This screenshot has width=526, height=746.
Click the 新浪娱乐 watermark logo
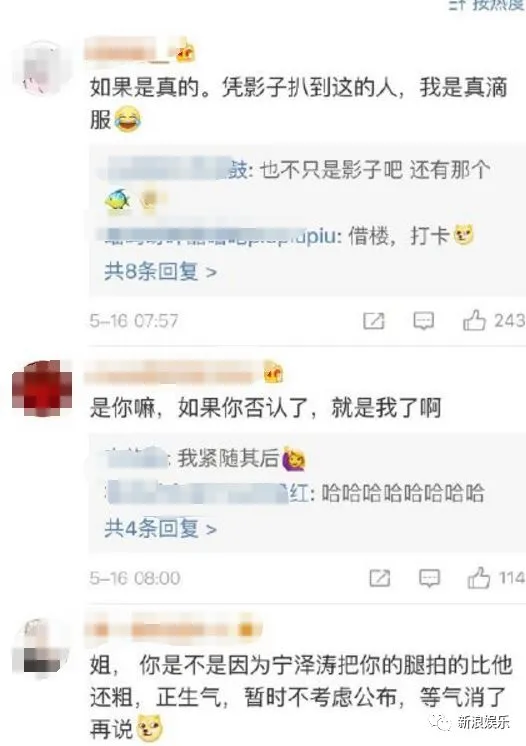coord(470,722)
